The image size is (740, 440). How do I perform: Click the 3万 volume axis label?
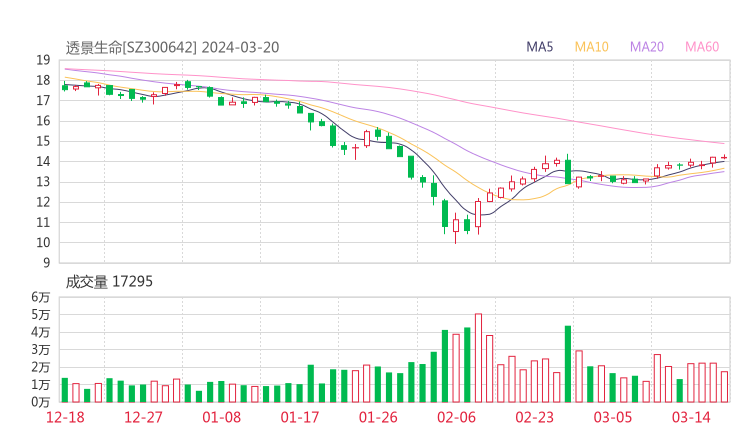coord(41,350)
